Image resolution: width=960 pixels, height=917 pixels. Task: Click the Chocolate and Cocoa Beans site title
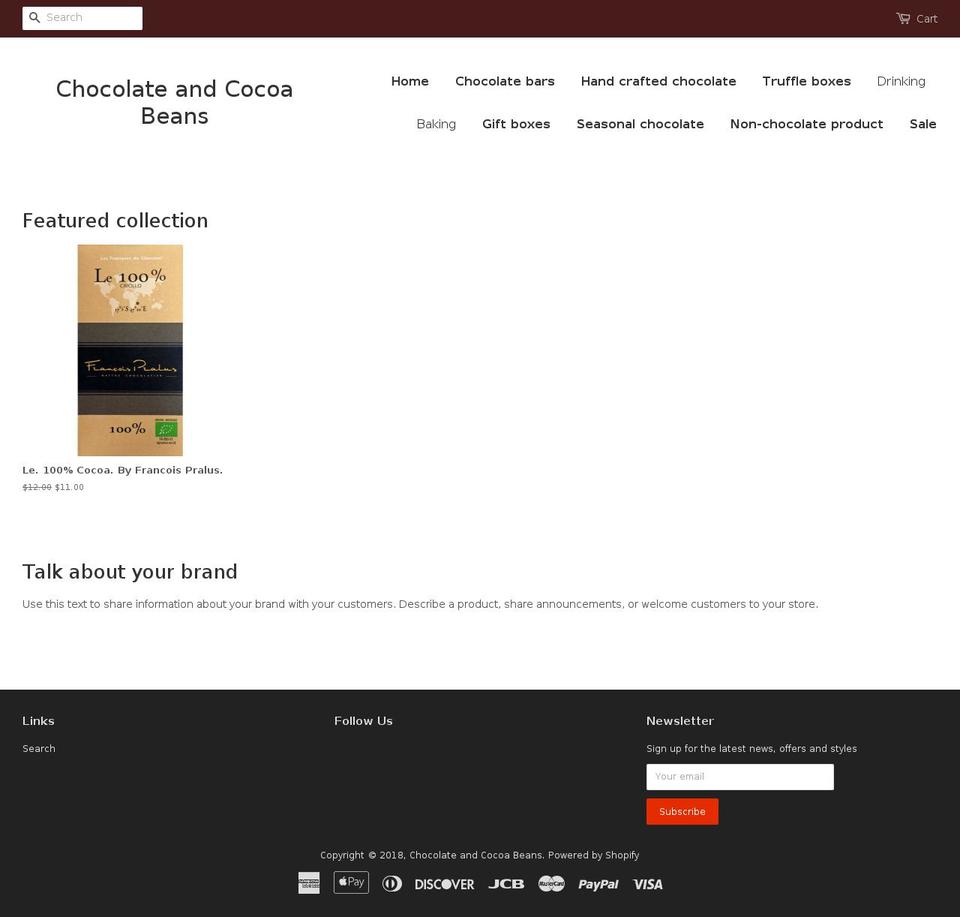174,102
